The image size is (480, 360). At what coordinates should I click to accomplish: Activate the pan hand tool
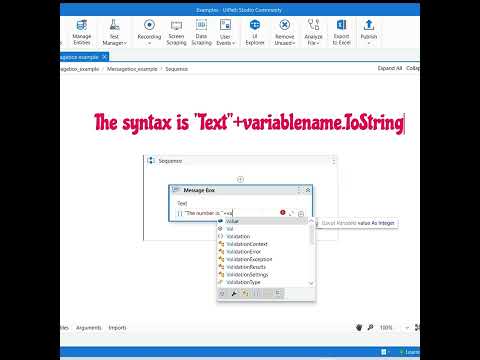pyautogui.click(x=359, y=328)
